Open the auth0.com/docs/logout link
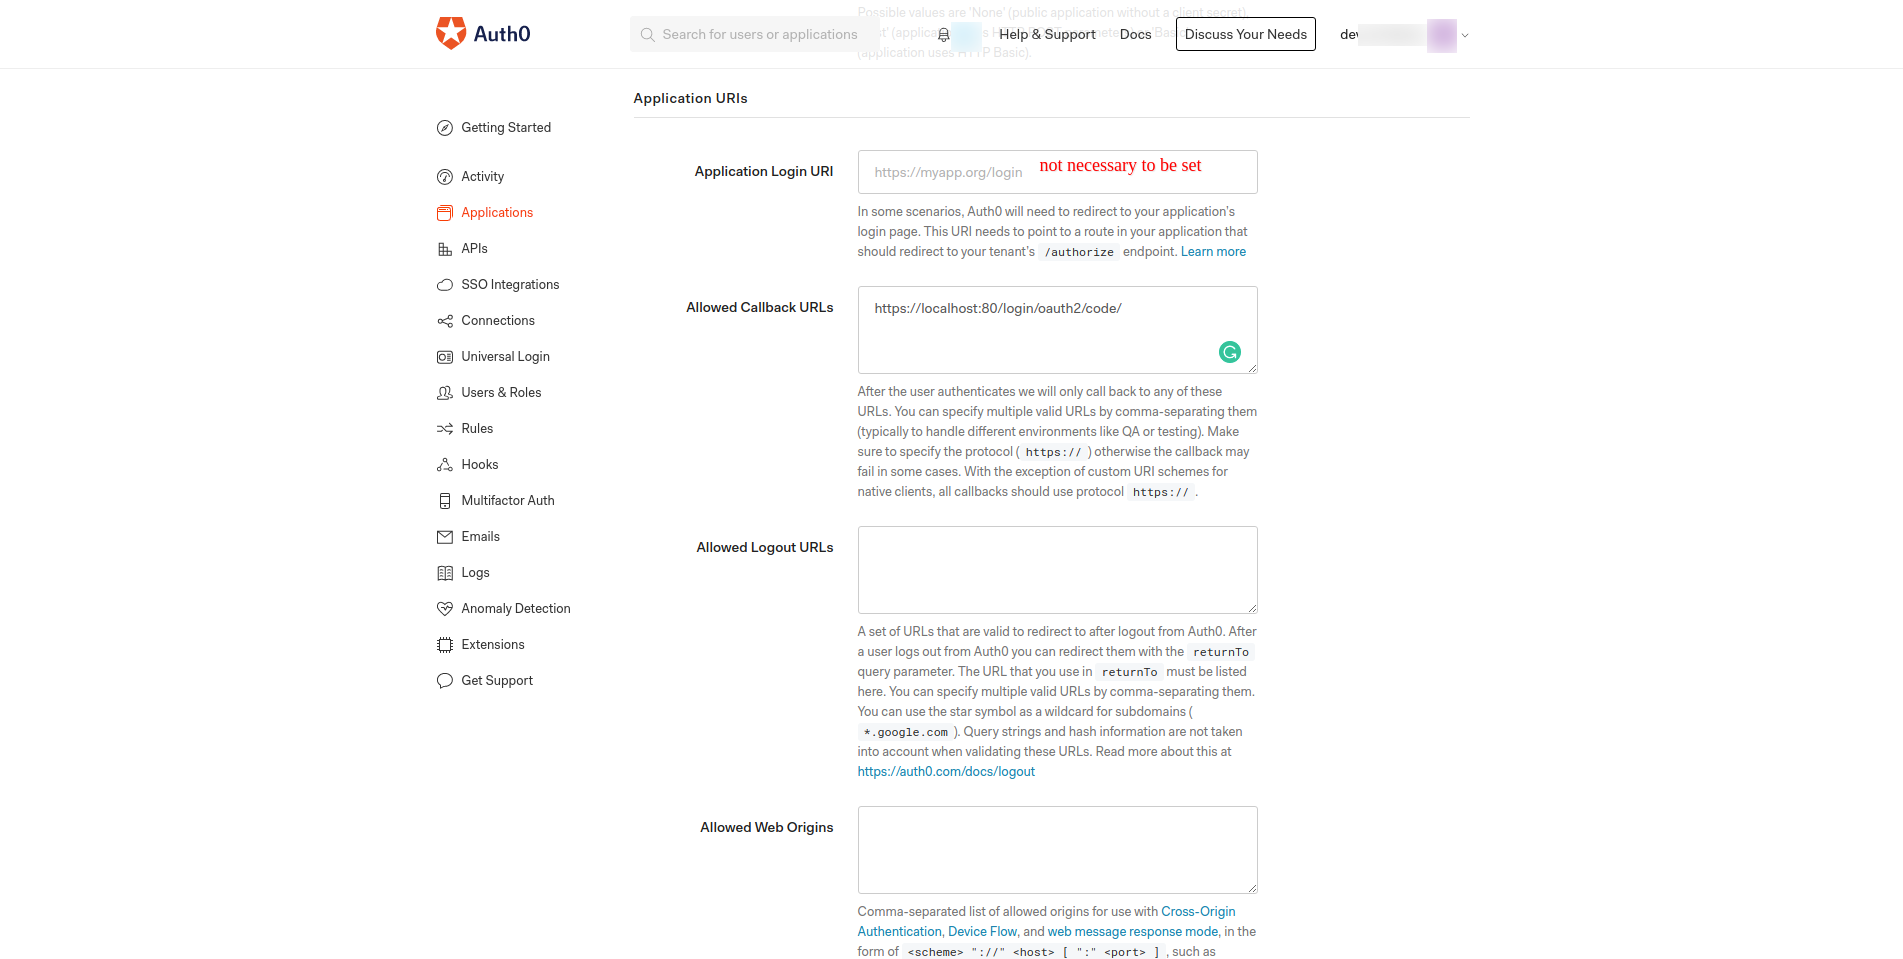The height and width of the screenshot is (959, 1903). point(946,772)
